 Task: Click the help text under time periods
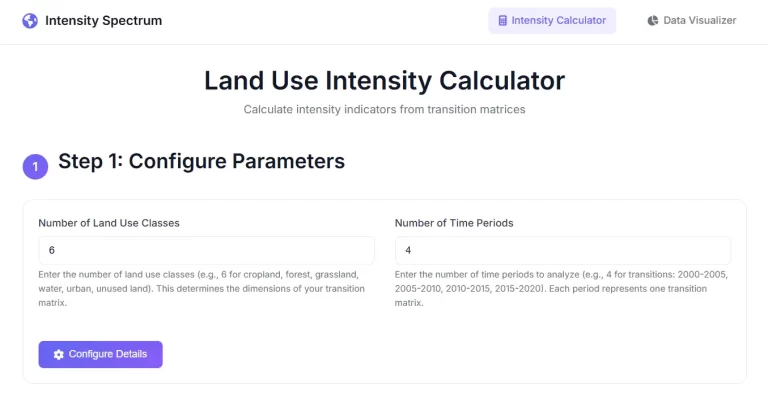(x=562, y=288)
